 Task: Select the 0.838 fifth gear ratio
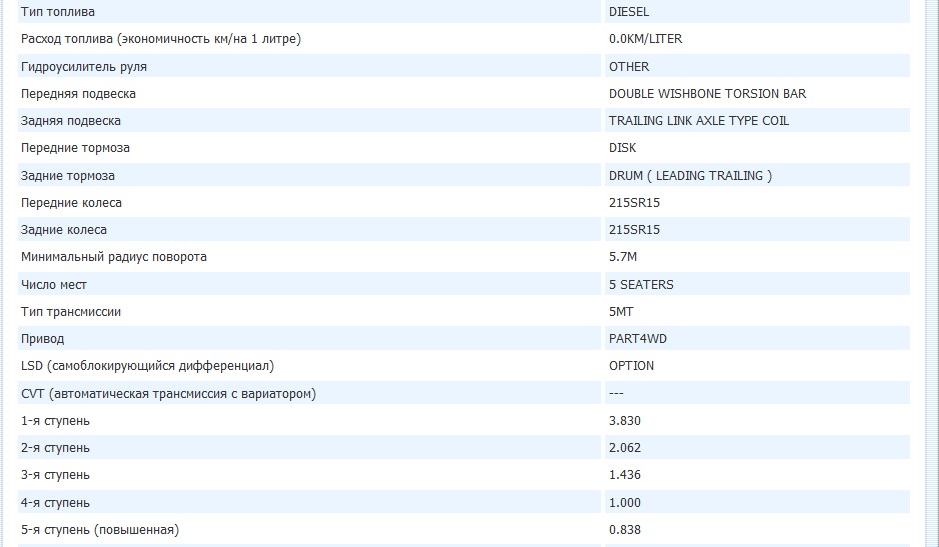pyautogui.click(x=625, y=530)
